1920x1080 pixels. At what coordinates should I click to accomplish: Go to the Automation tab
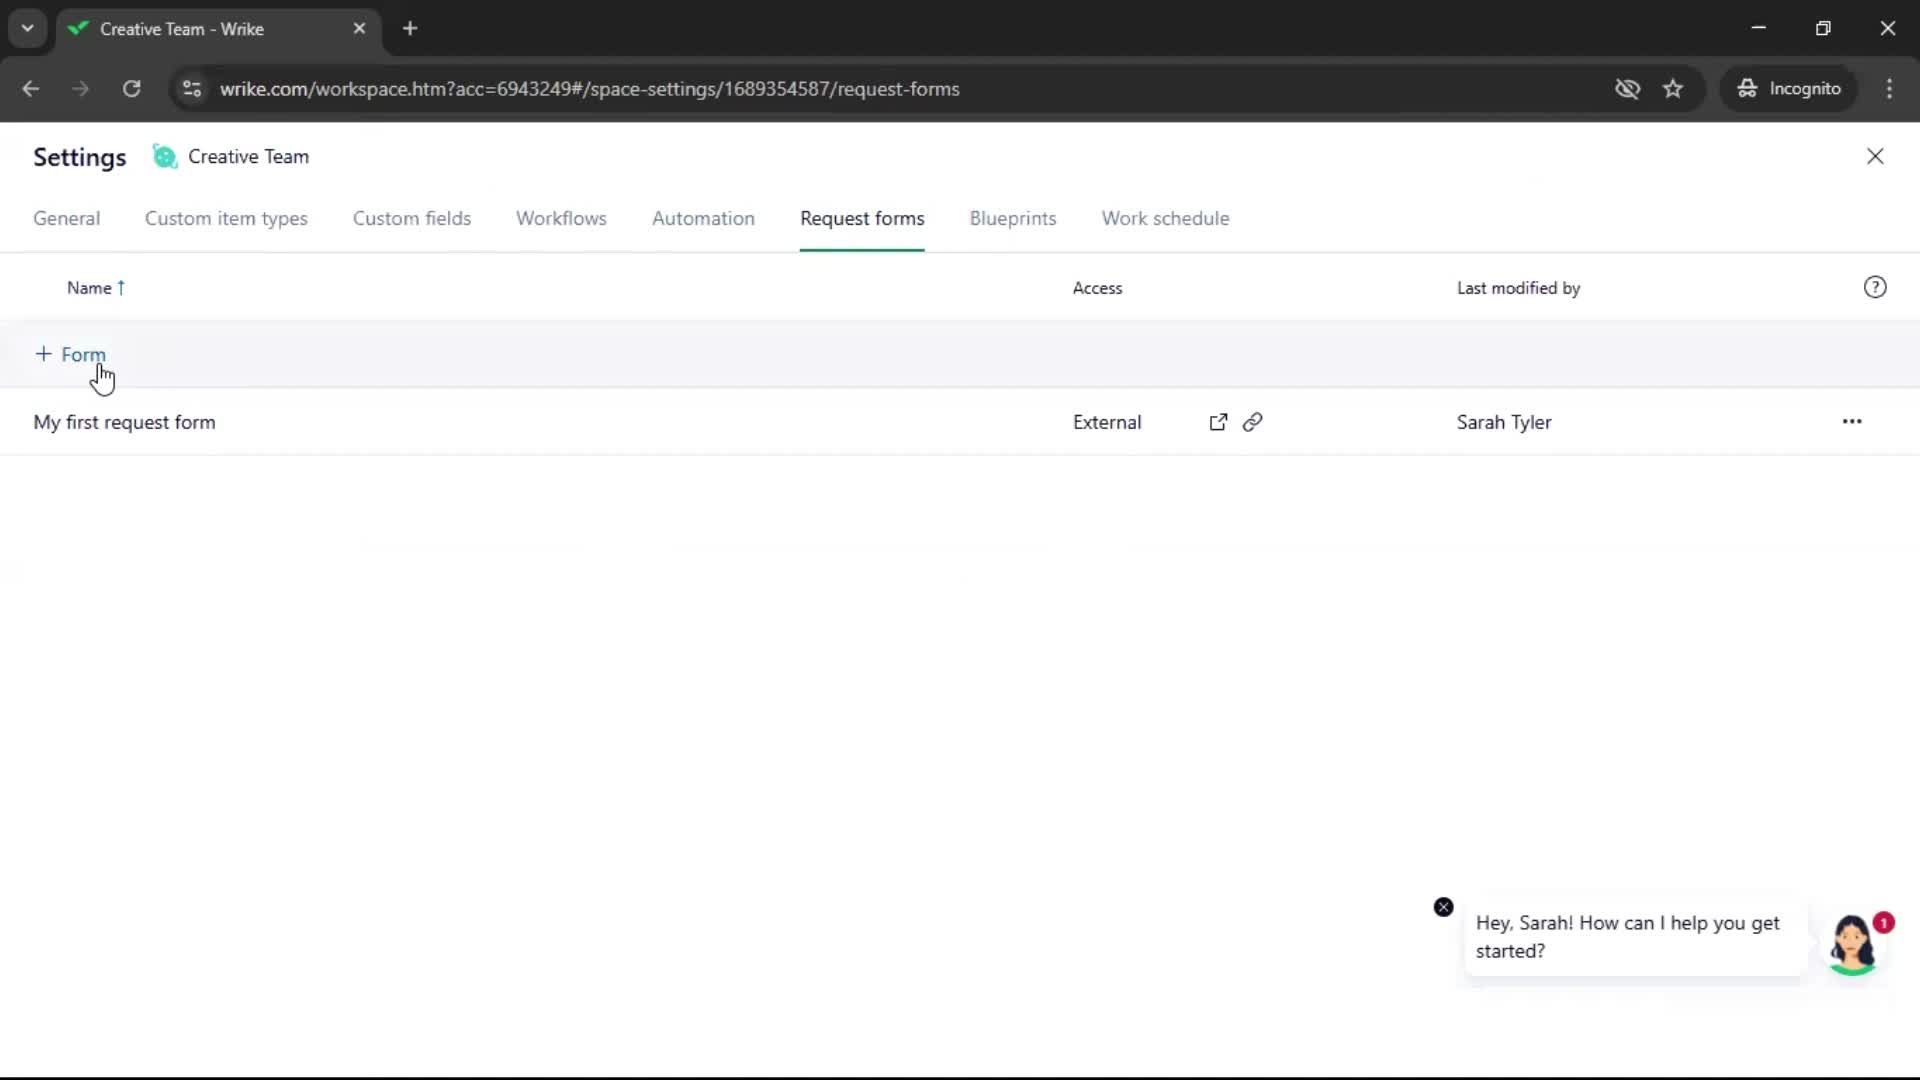(703, 218)
